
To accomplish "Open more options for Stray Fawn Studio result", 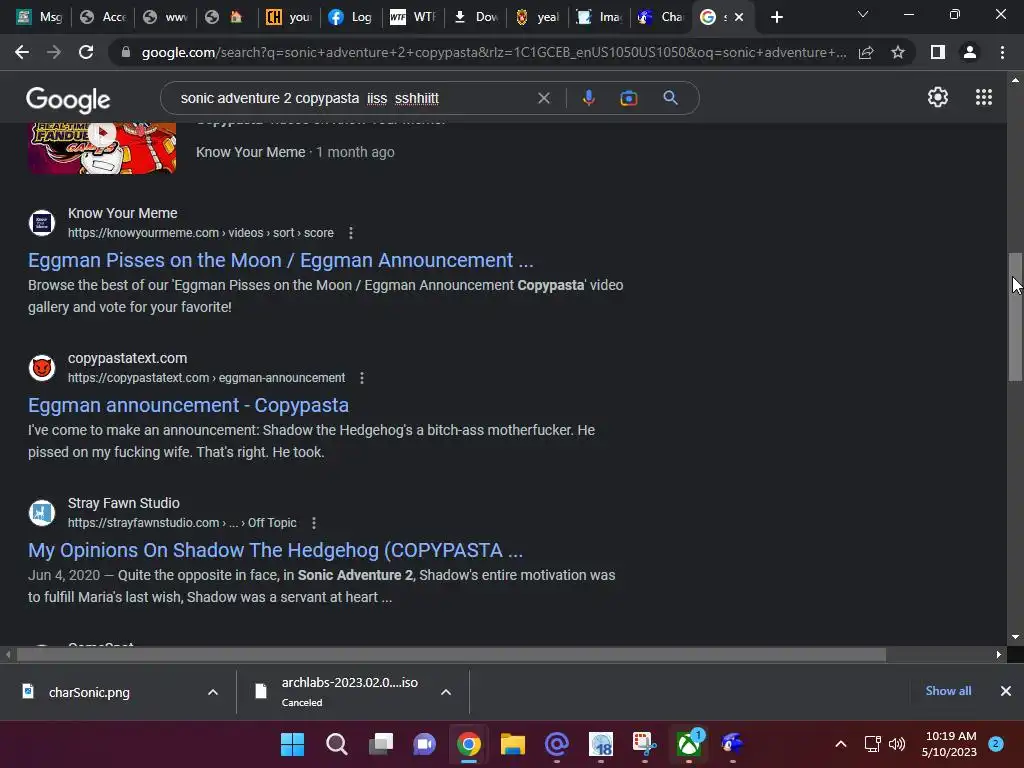I will 314,523.
